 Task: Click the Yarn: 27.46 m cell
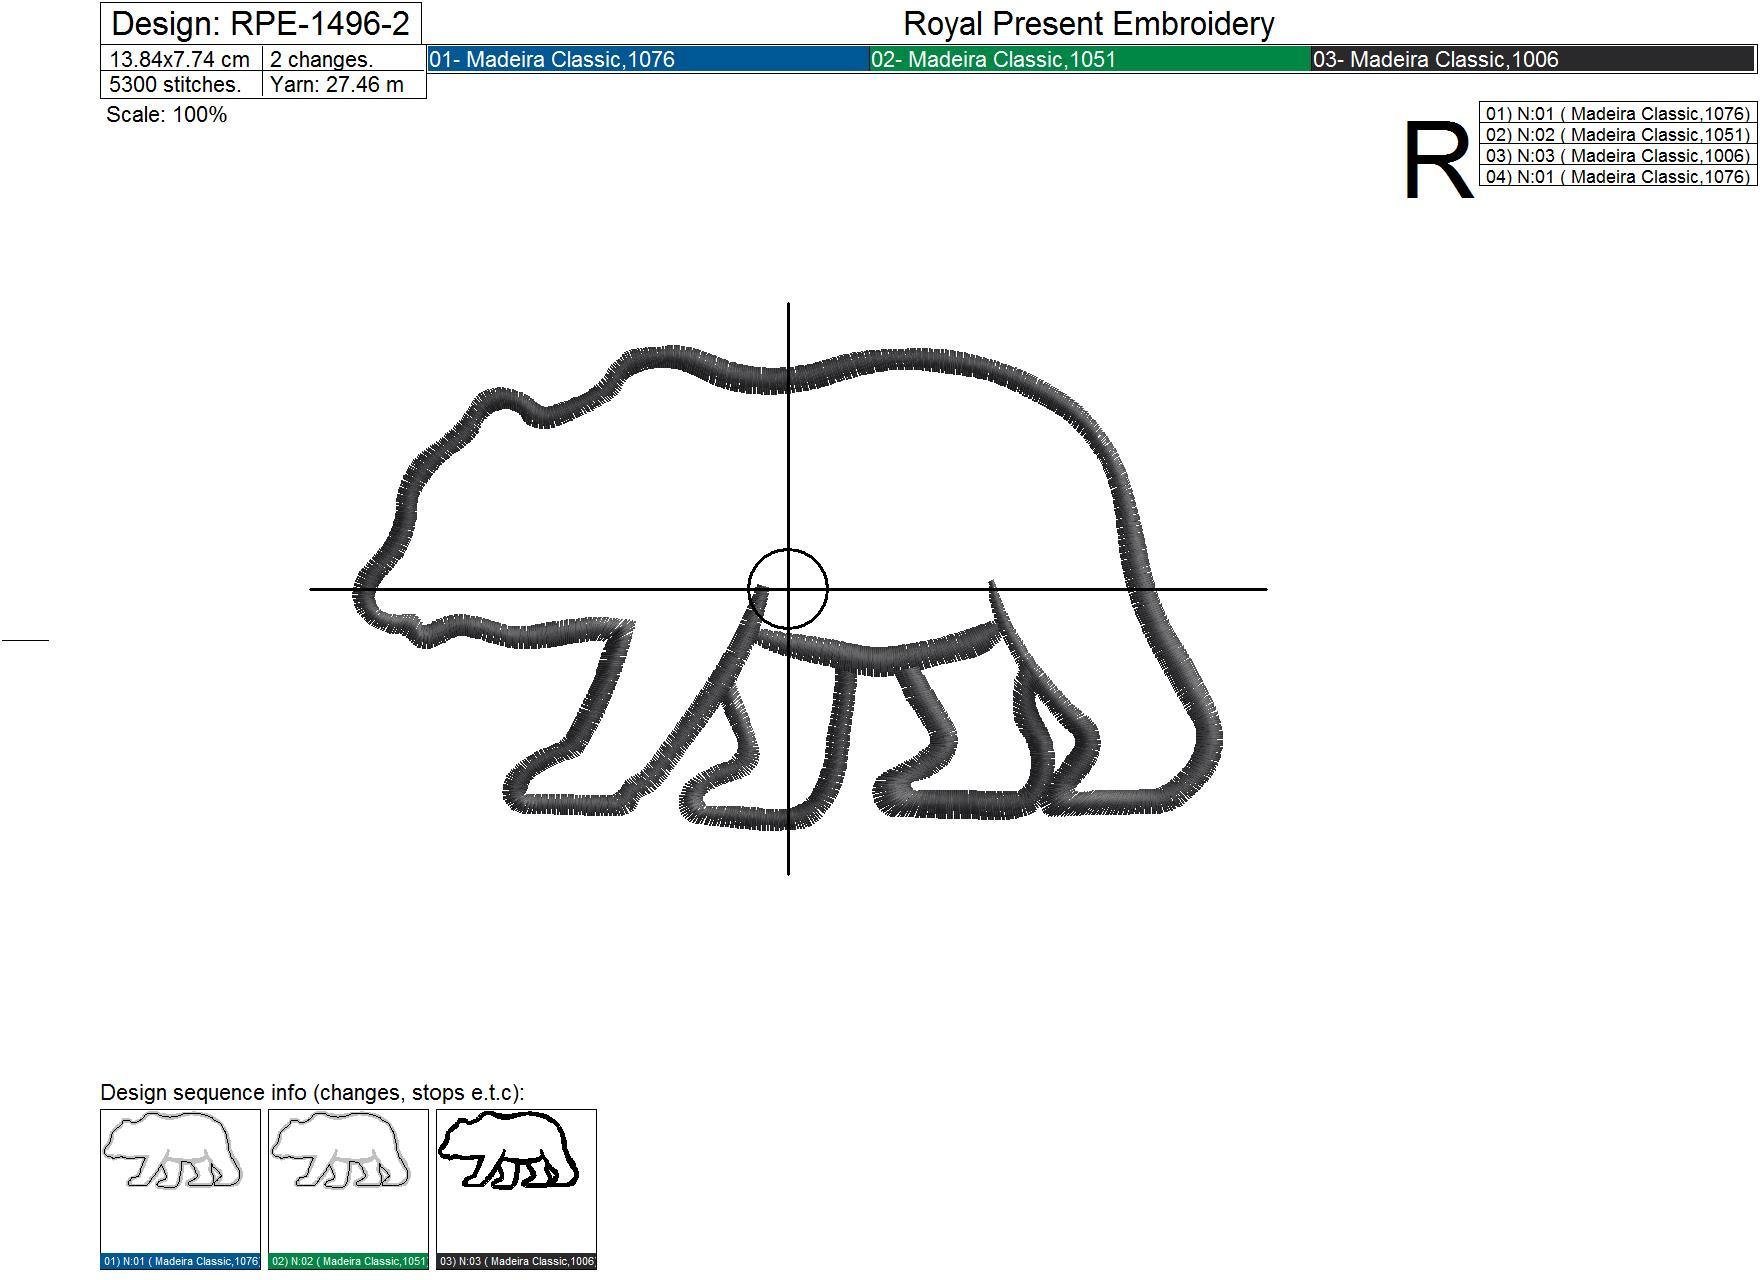click(343, 85)
